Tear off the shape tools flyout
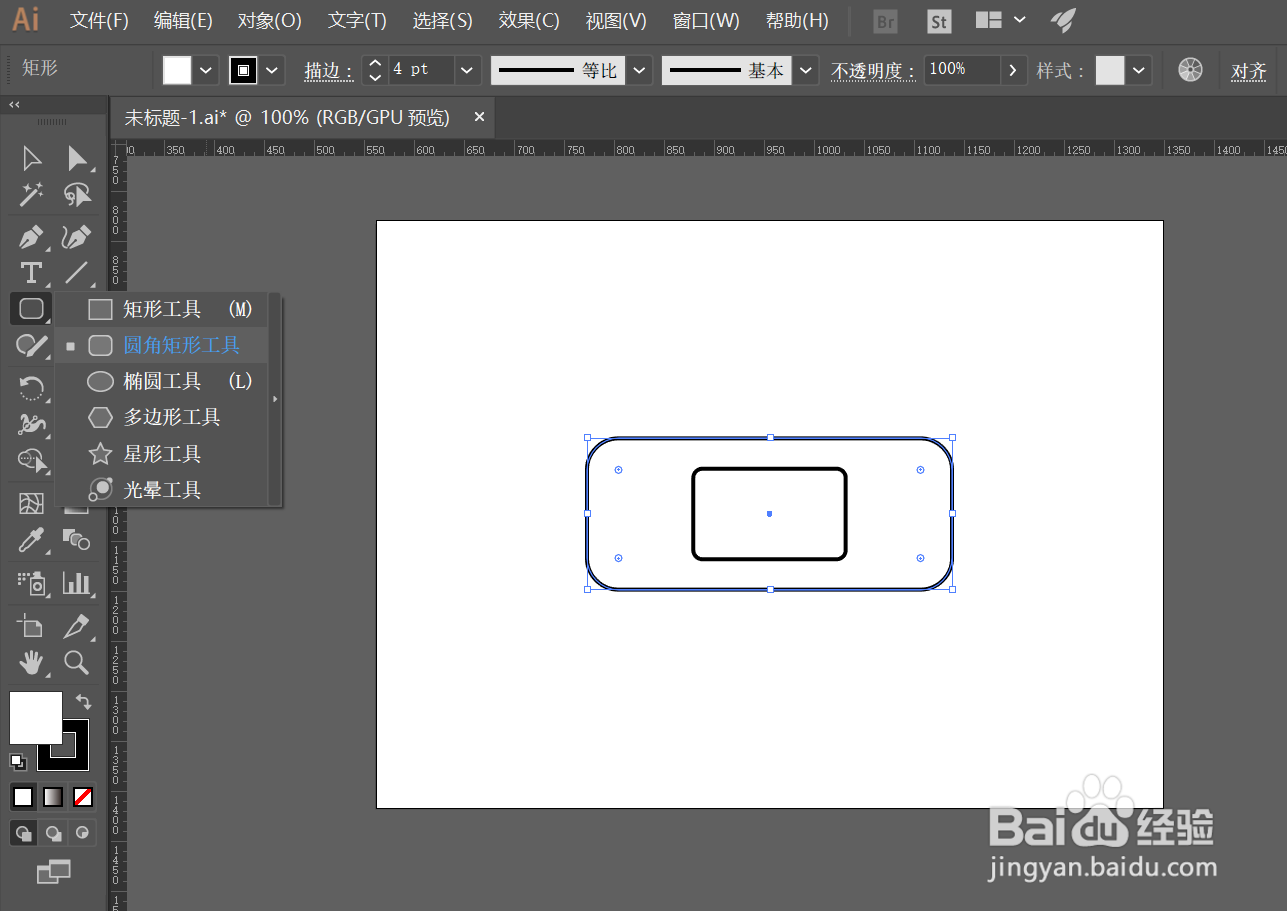The width and height of the screenshot is (1287, 911). click(275, 399)
